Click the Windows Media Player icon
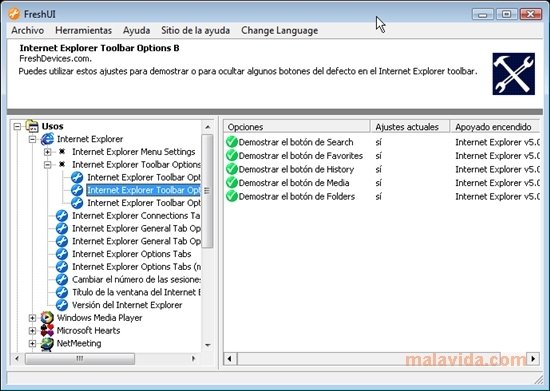Viewport: 550px width, 391px height. click(47, 318)
